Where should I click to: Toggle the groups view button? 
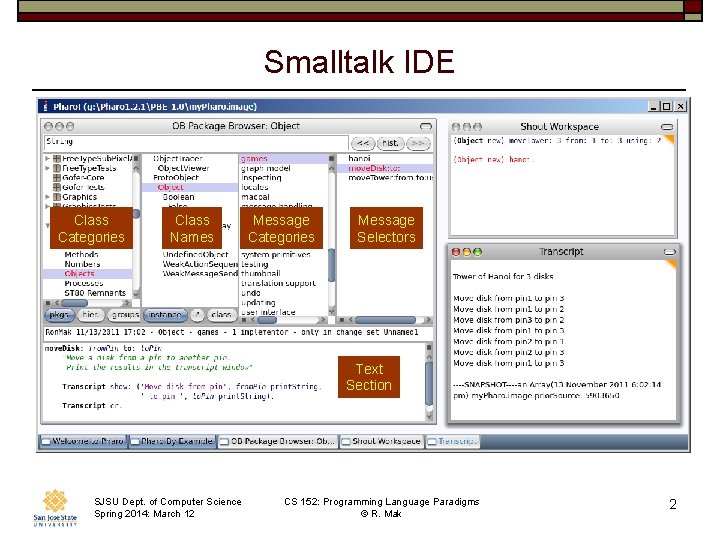124,315
